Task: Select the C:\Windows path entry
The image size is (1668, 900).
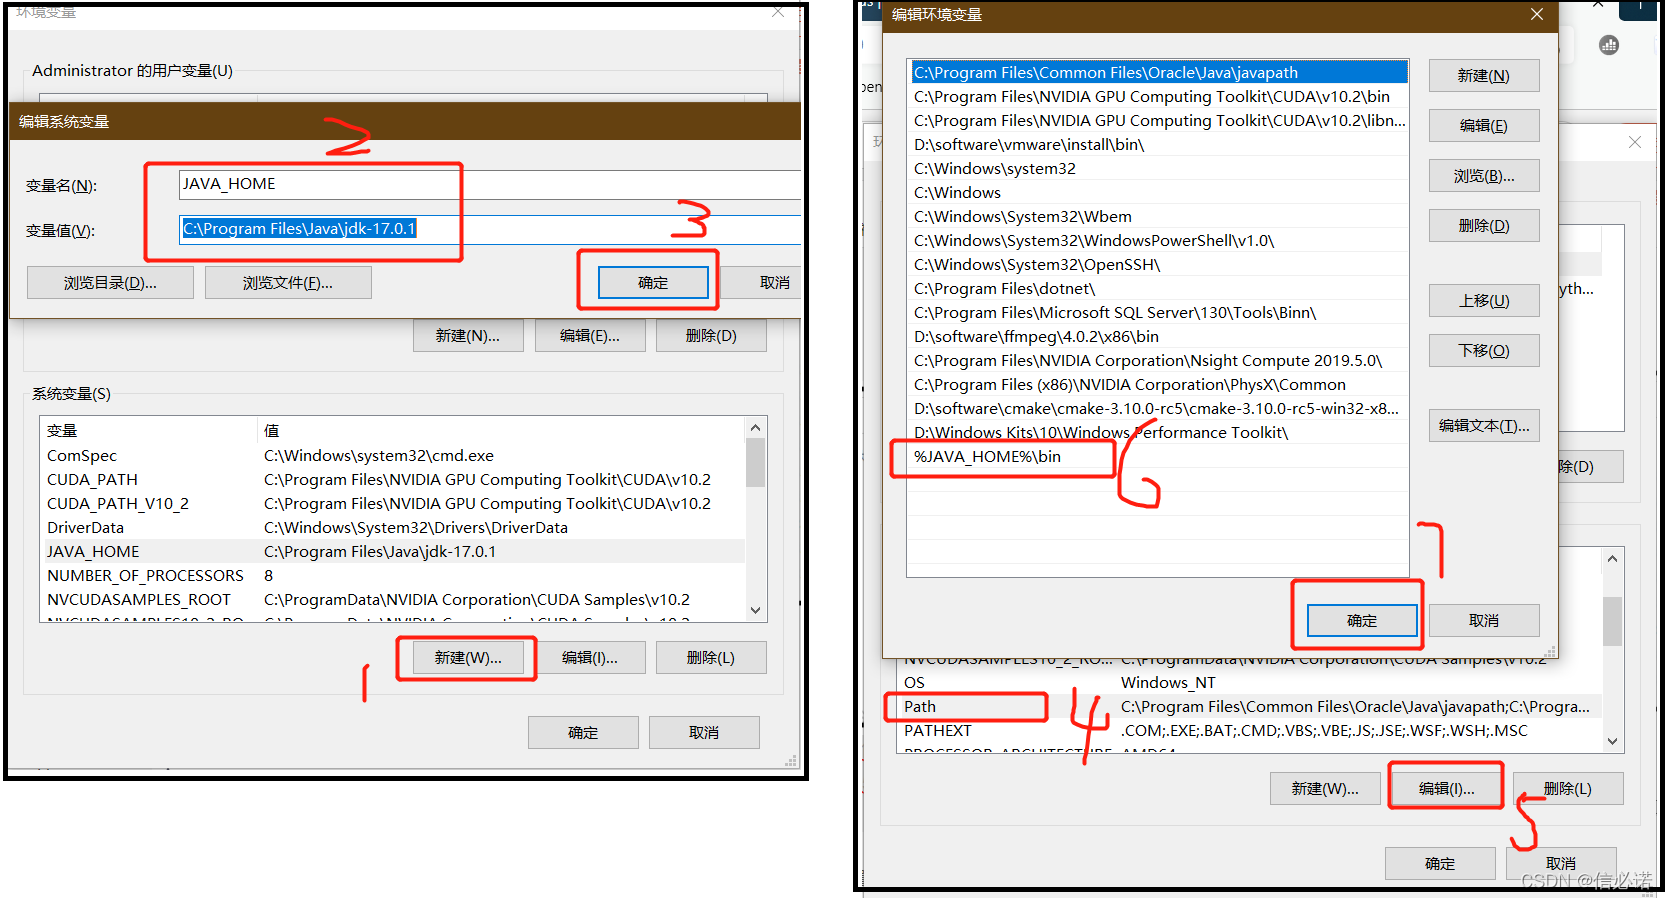Action: point(1158,193)
